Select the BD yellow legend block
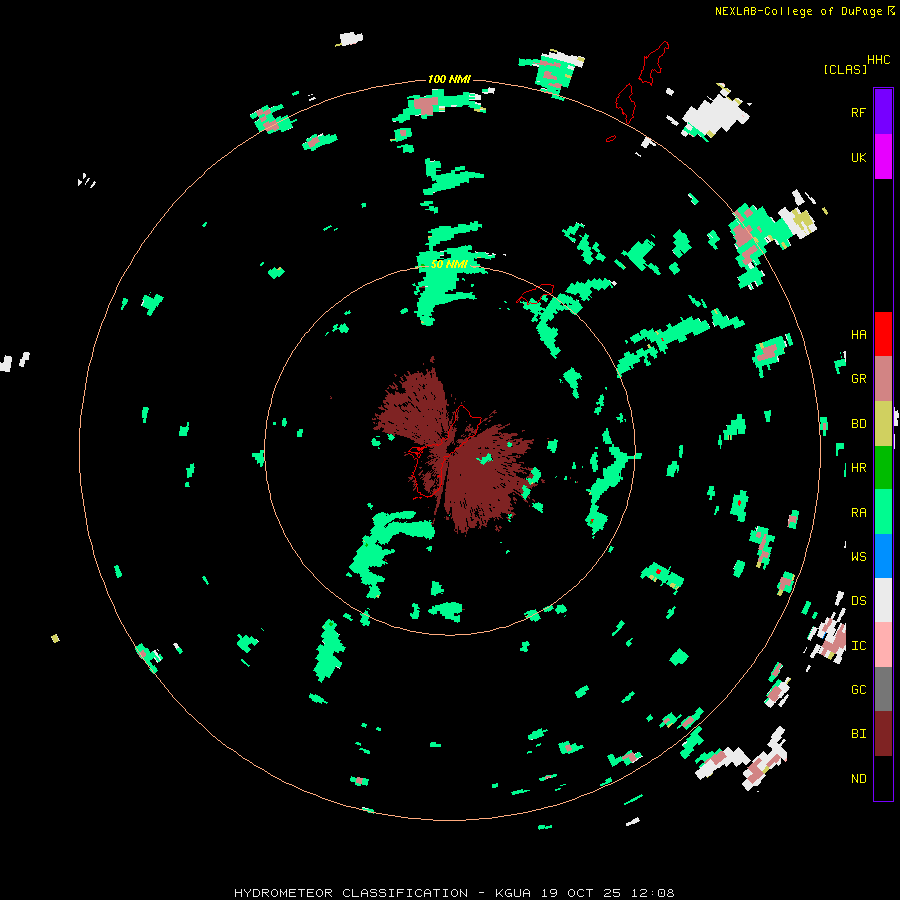The width and height of the screenshot is (900, 900). tap(883, 424)
